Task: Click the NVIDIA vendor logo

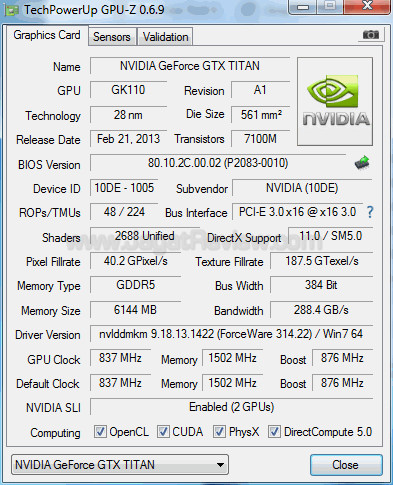Action: [x=335, y=101]
